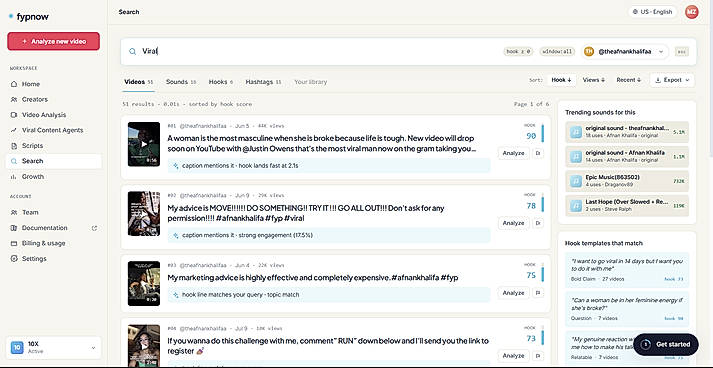Click the 'strong engagement (17.5%)' insight

(x=329, y=236)
